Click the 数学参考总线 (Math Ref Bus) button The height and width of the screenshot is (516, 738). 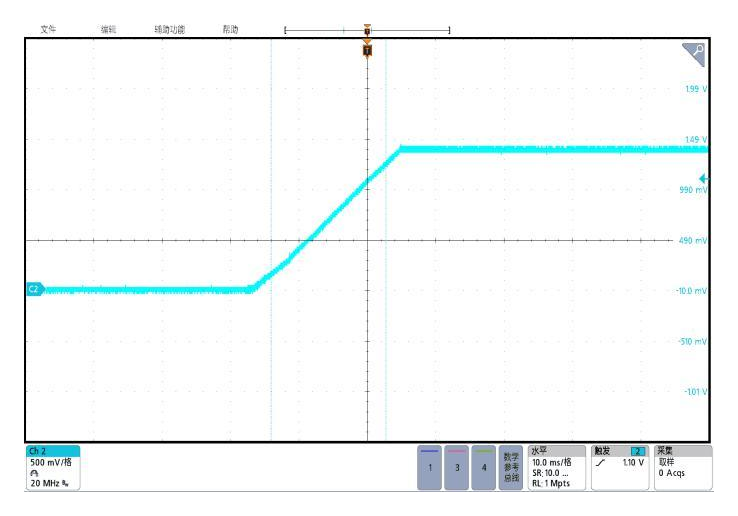point(511,468)
